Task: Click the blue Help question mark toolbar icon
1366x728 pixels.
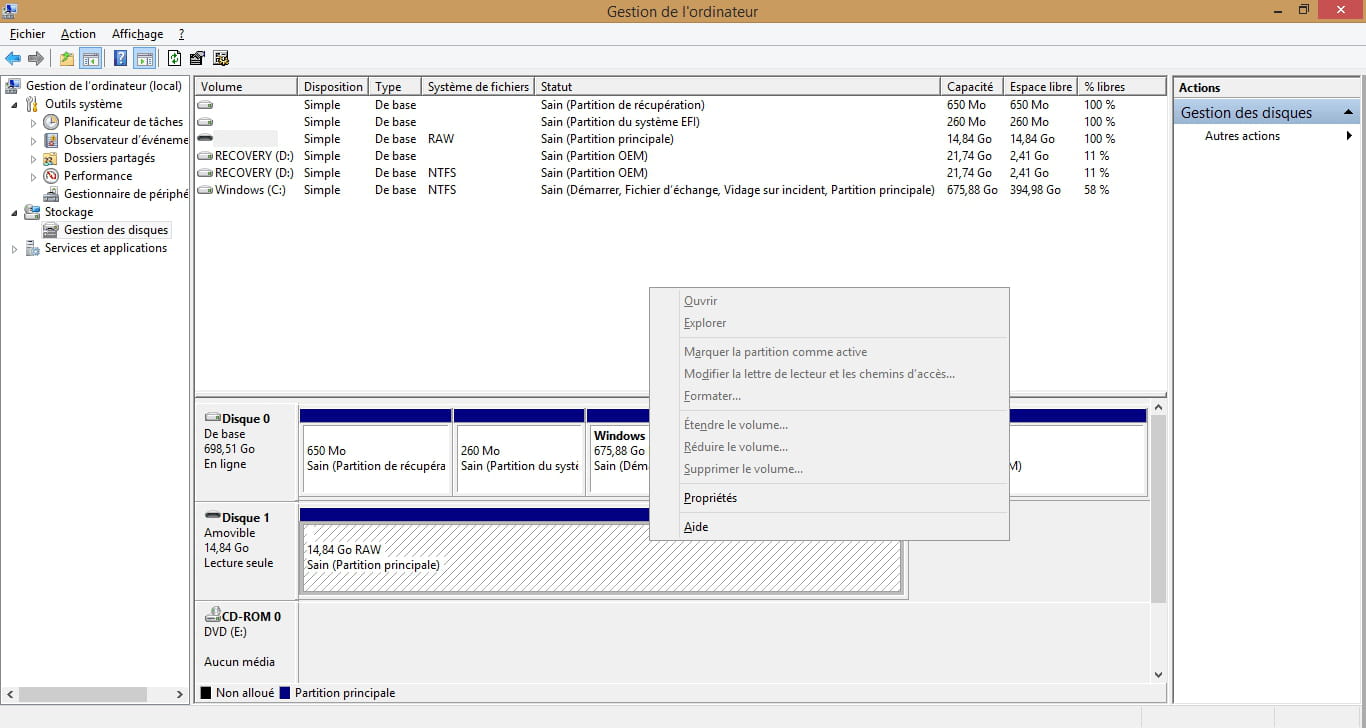Action: tap(120, 58)
